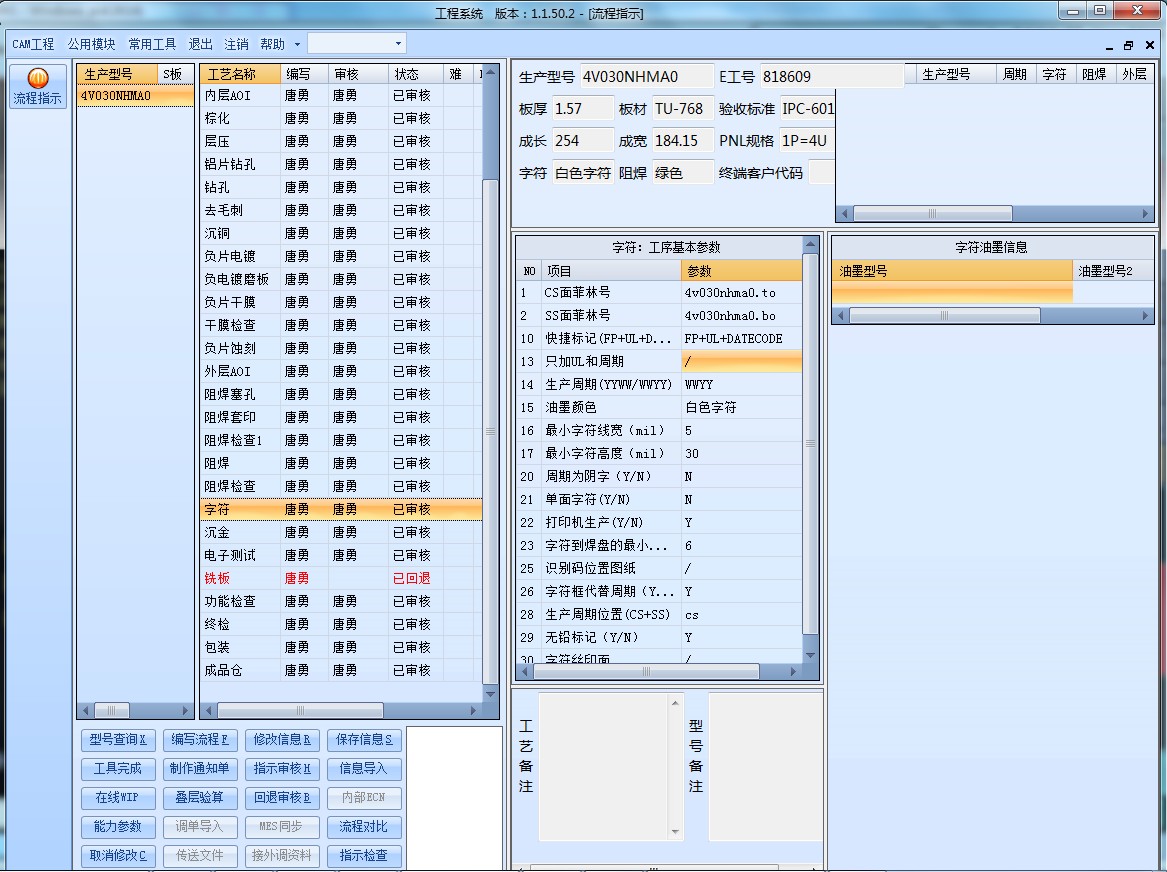Click the 在线WIP button

click(118, 798)
